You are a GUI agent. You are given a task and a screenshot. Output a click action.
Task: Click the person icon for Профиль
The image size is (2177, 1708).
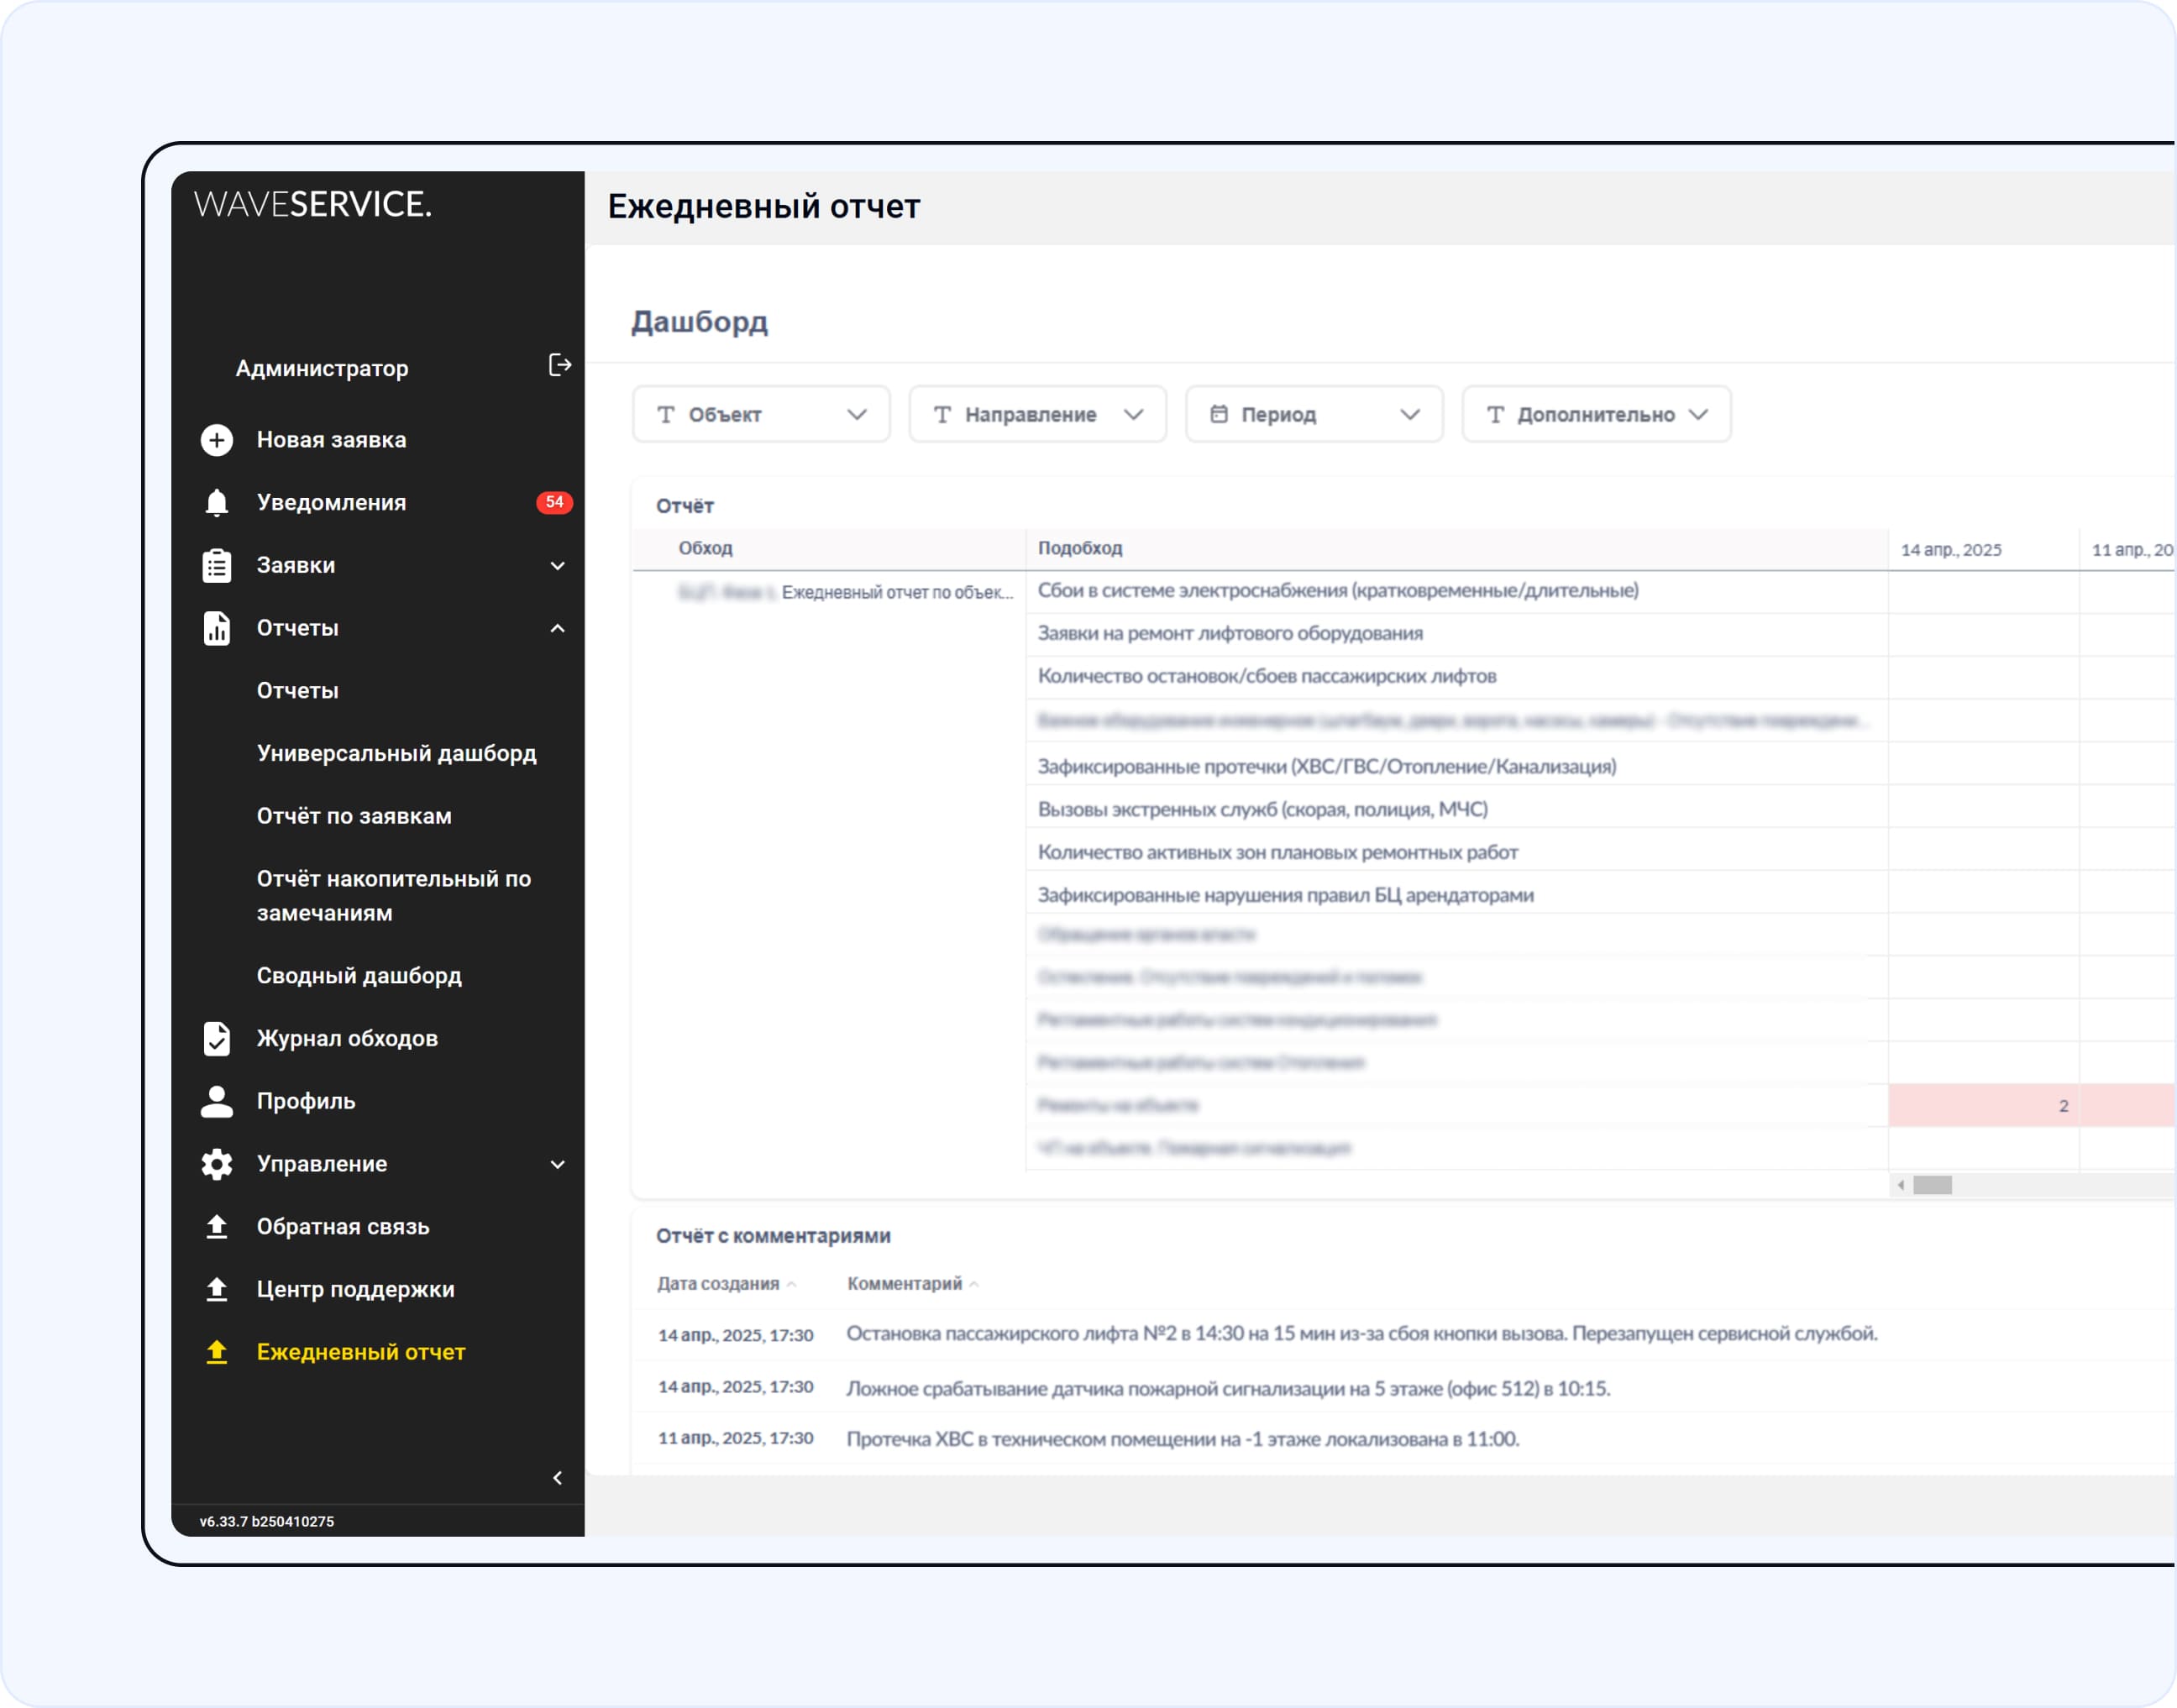(x=217, y=1101)
